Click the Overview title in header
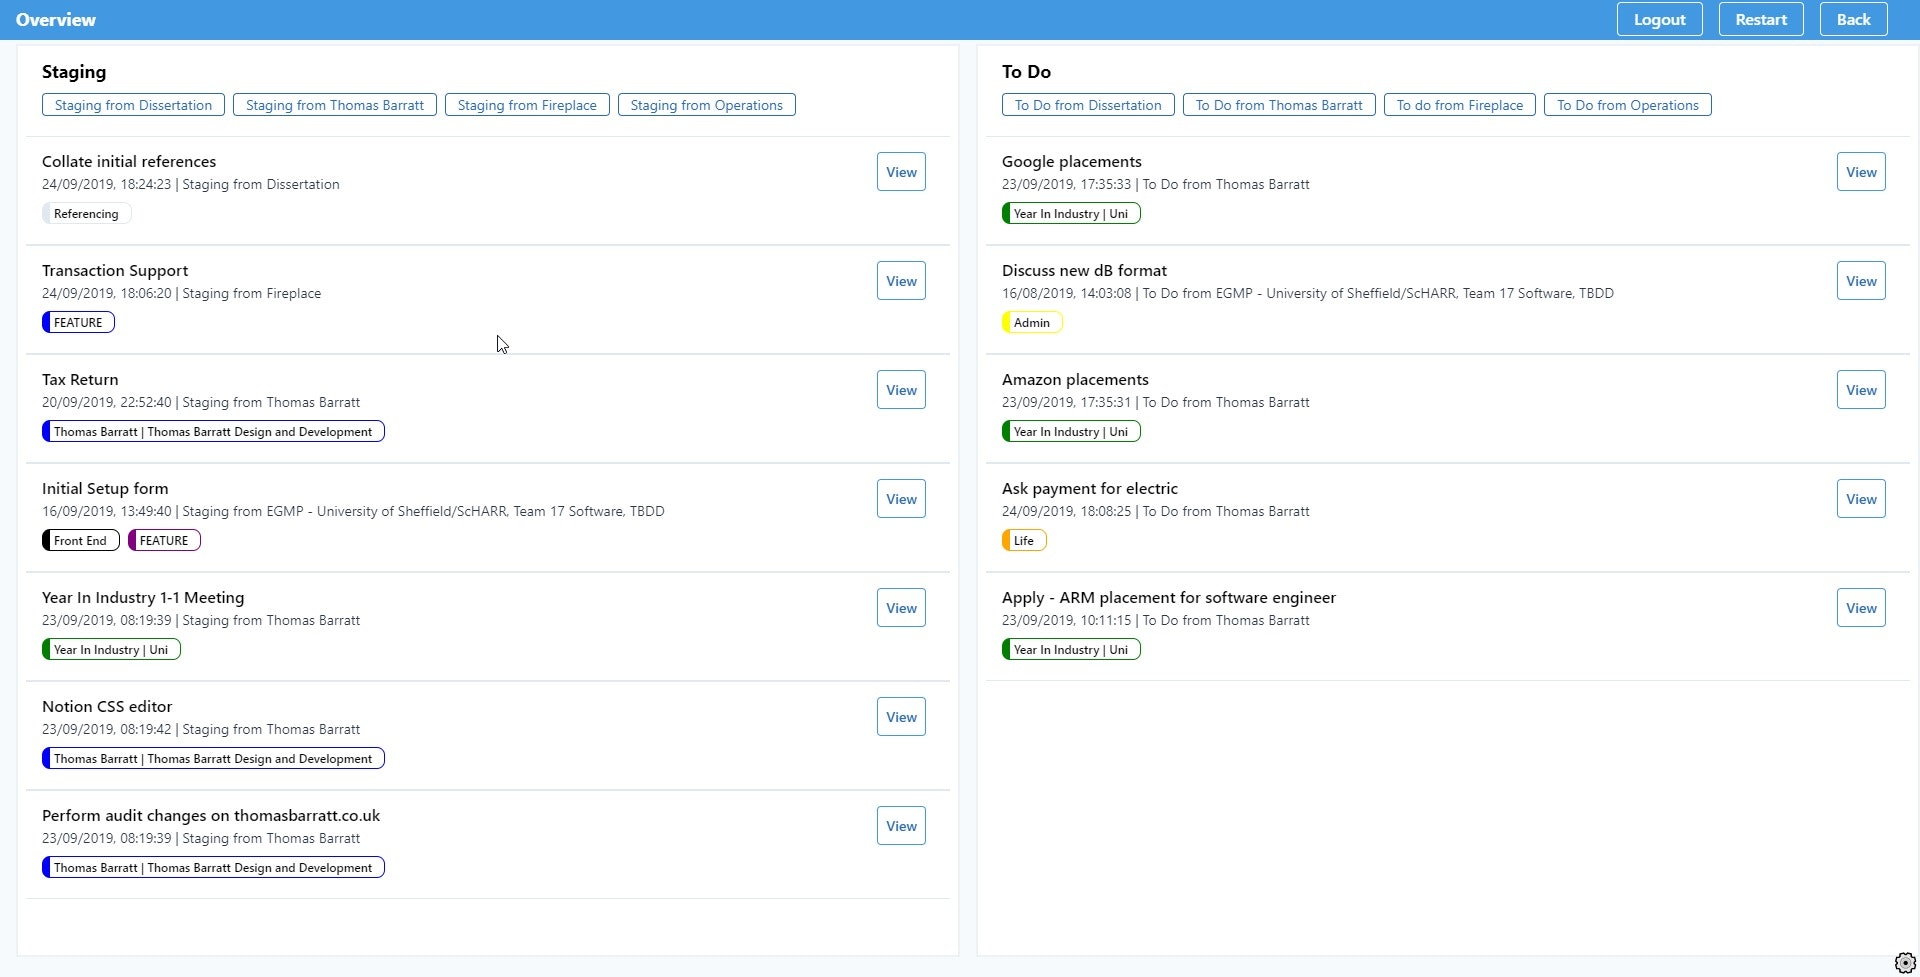Viewport: 1920px width, 977px height. pos(56,20)
